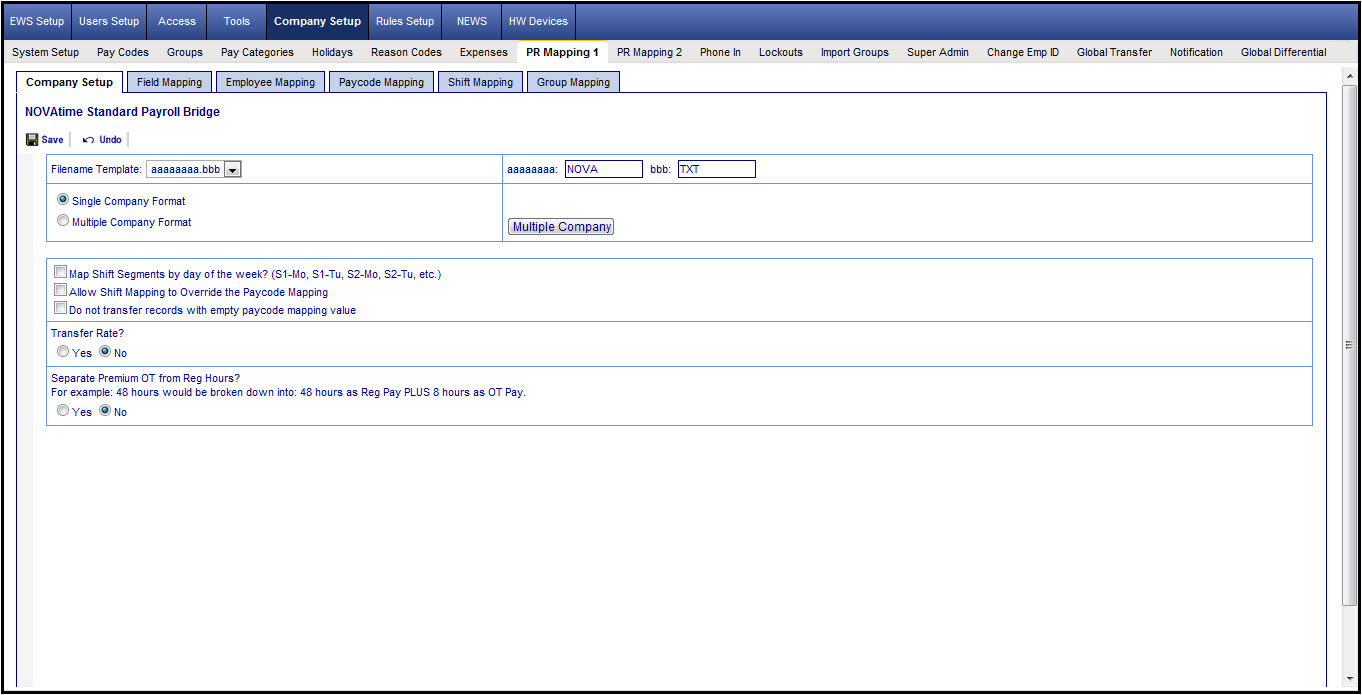Select the Company Setup sub-tab

click(x=70, y=82)
